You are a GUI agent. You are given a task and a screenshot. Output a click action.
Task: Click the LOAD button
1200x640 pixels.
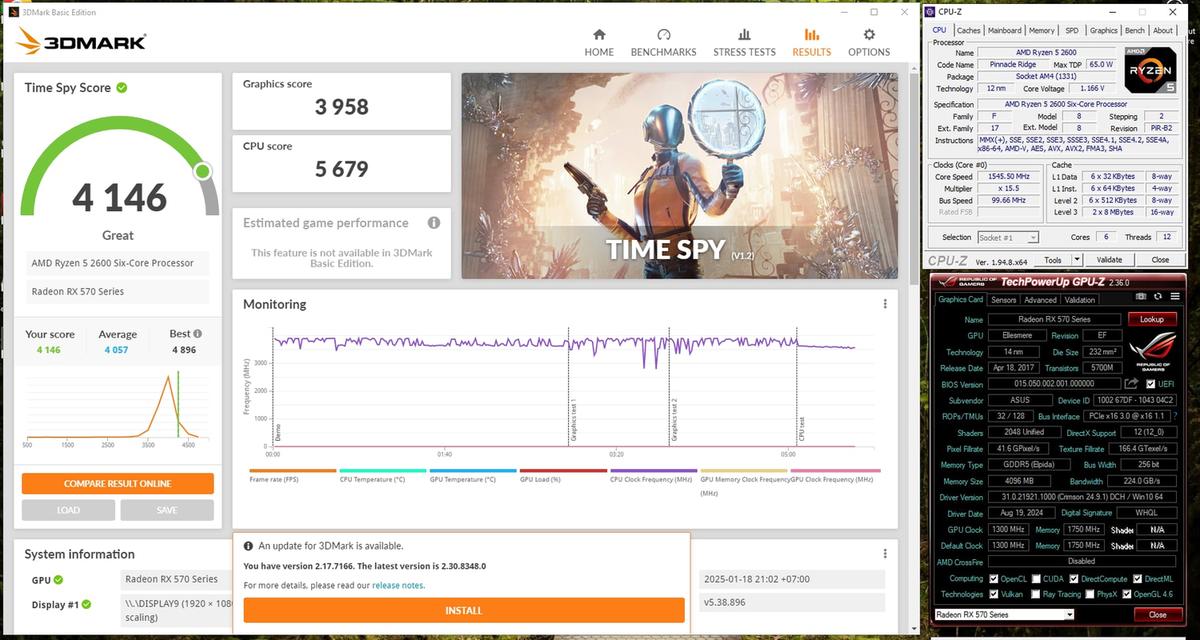point(68,510)
